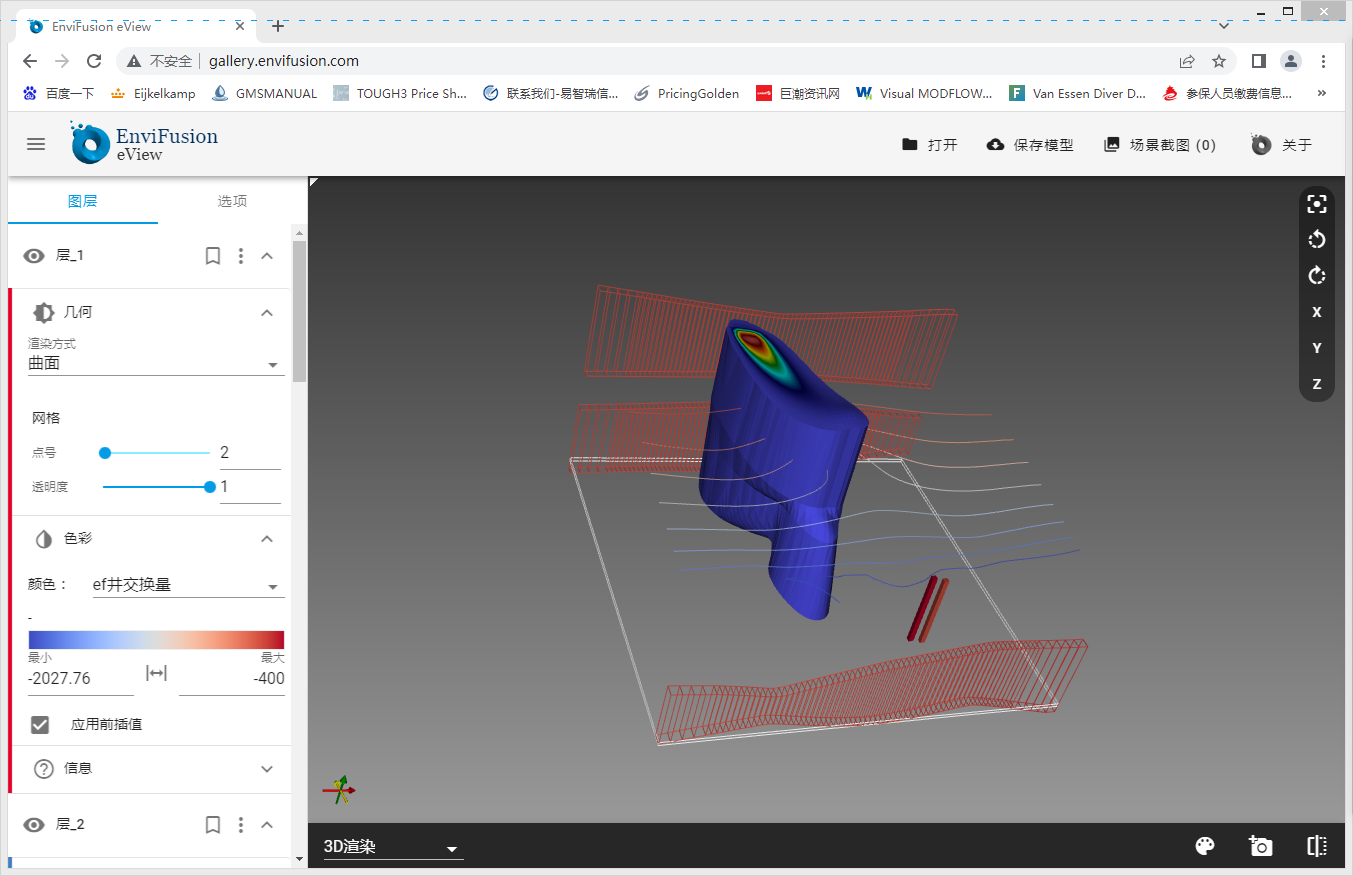Click the XYZ axes orientation widget
This screenshot has width=1353, height=876.
[340, 790]
